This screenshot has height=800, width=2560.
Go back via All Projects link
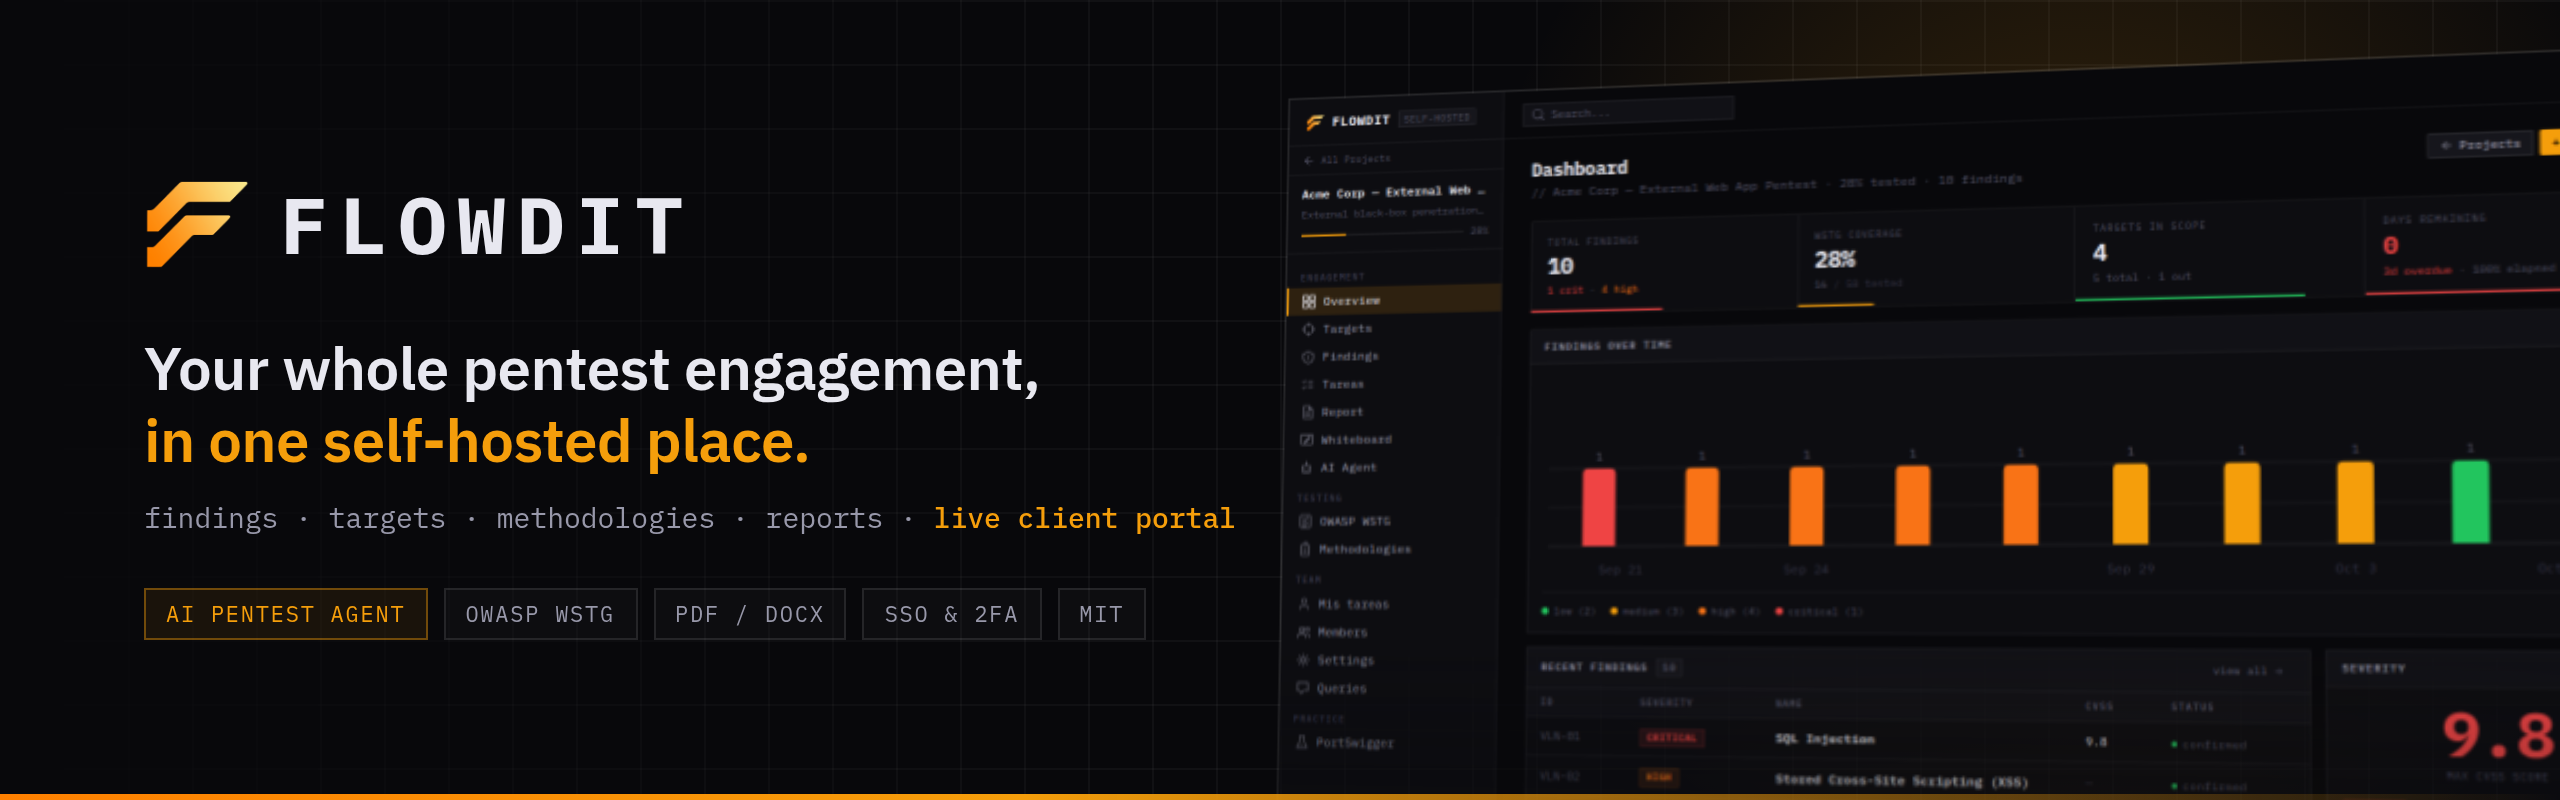(x=1347, y=160)
